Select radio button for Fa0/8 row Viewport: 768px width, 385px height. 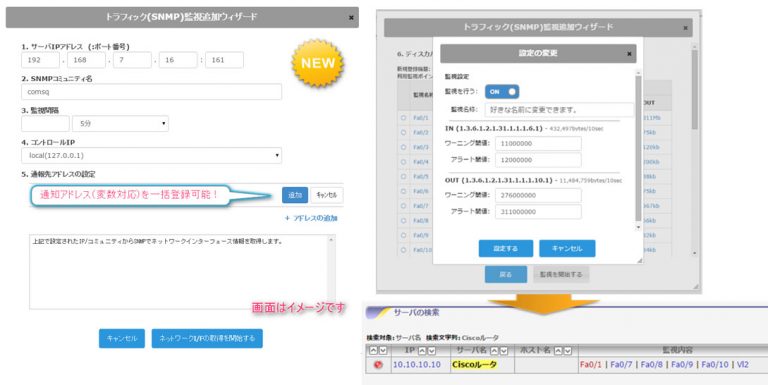coord(404,220)
